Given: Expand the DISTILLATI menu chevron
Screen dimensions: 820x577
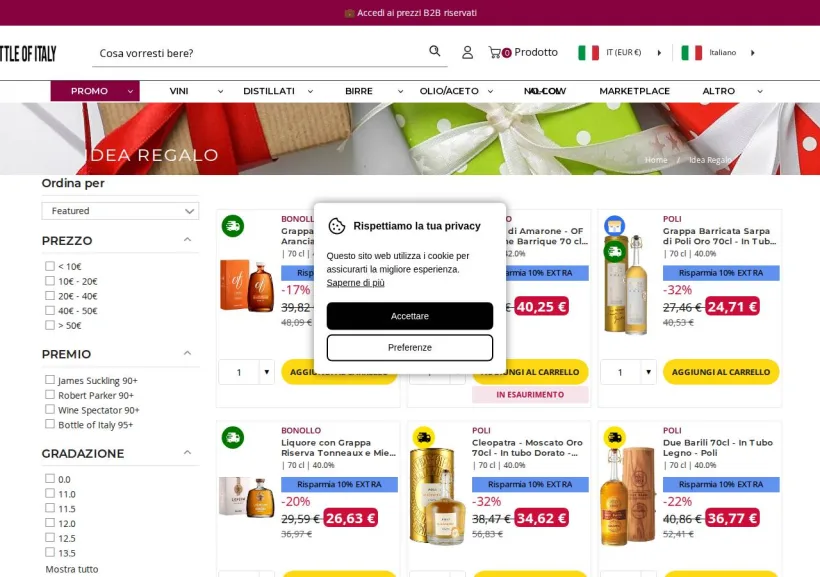Looking at the screenshot, I should click(310, 92).
